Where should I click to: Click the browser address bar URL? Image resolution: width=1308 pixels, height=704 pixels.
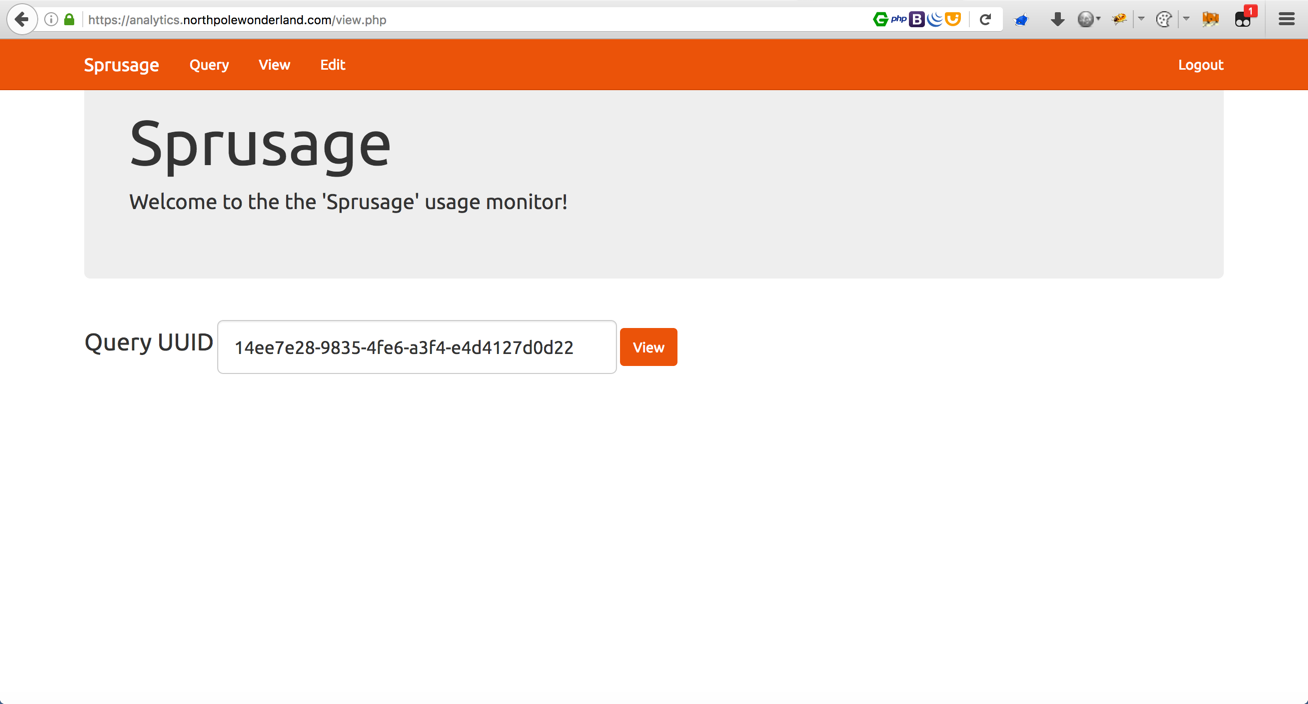(x=237, y=20)
